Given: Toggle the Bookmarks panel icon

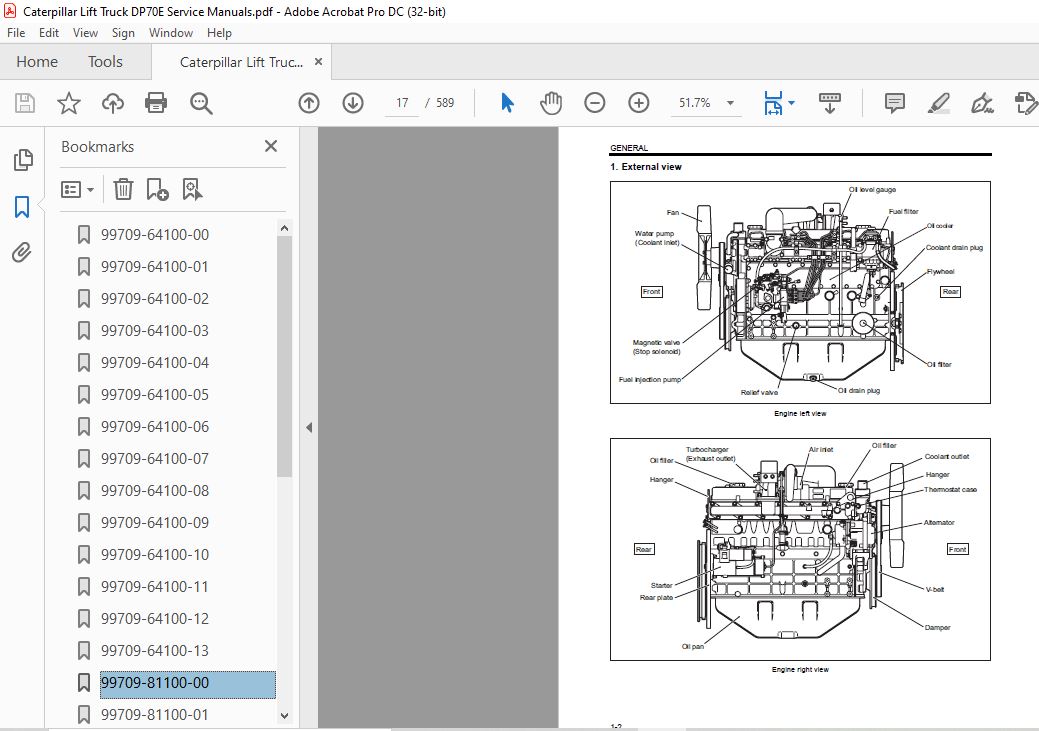Looking at the screenshot, I should click(22, 207).
